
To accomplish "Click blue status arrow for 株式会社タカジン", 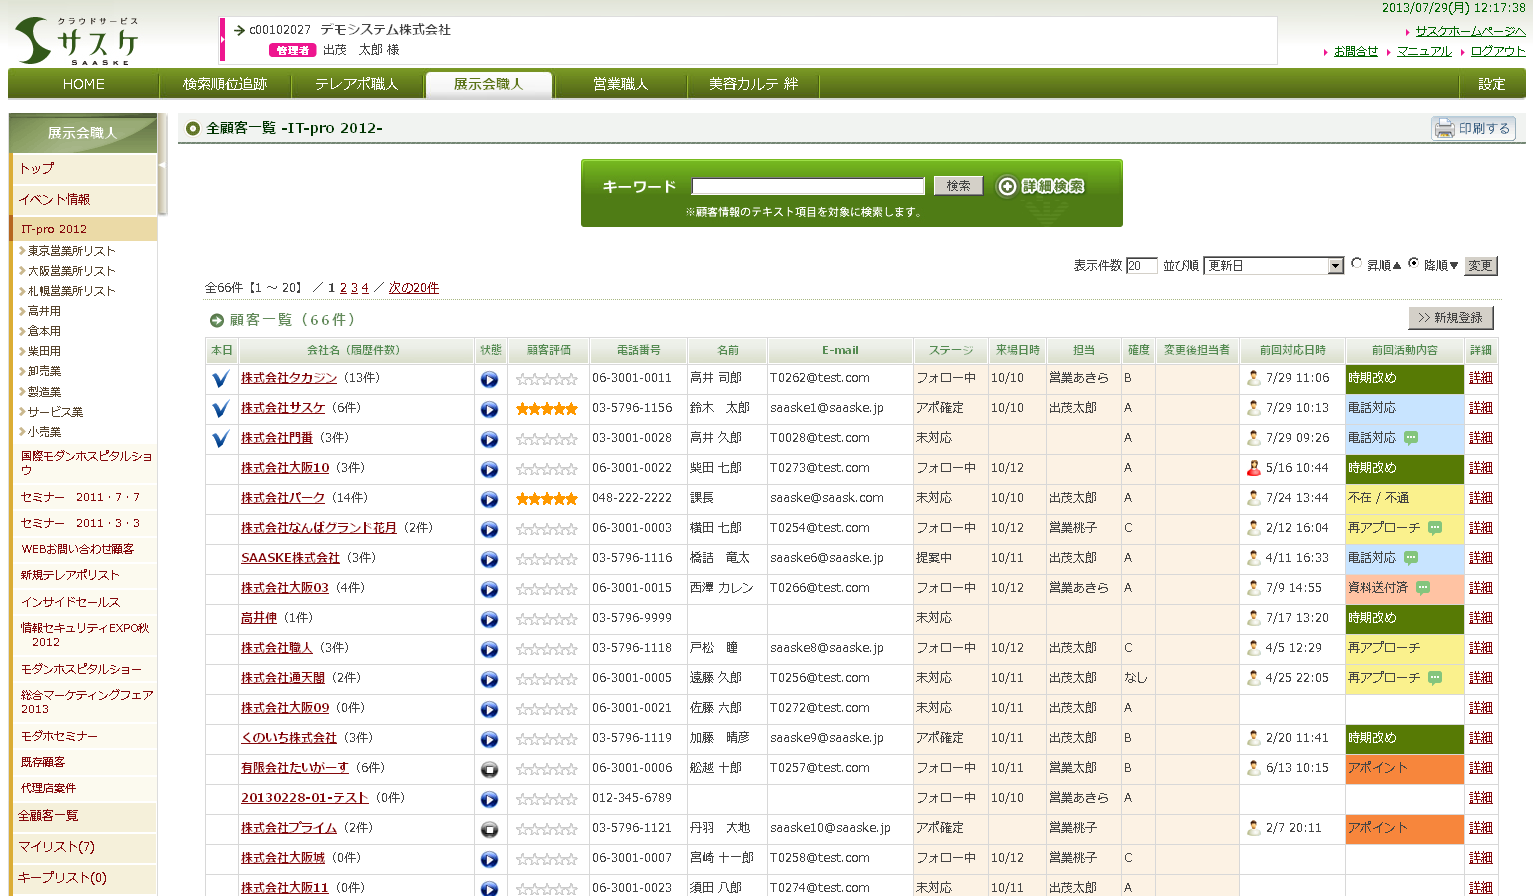I will point(489,379).
